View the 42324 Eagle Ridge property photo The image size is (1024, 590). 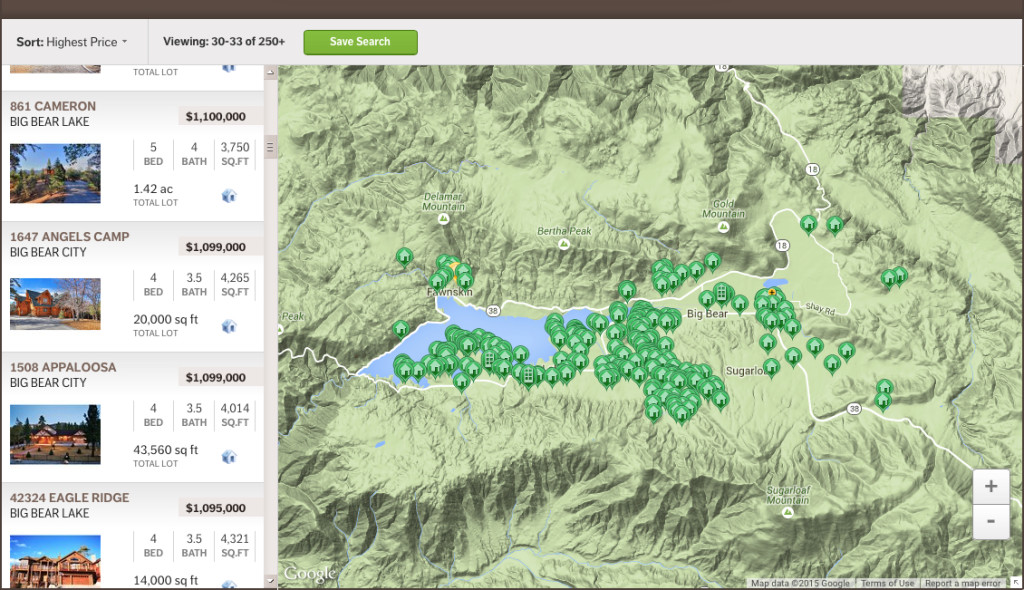coord(56,561)
